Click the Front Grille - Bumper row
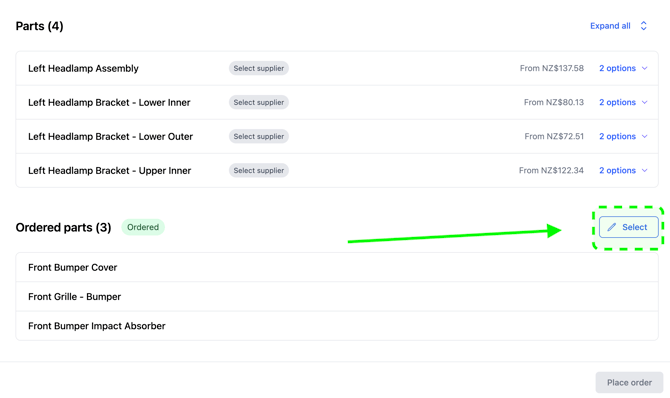Image resolution: width=670 pixels, height=398 pixels. click(337, 296)
